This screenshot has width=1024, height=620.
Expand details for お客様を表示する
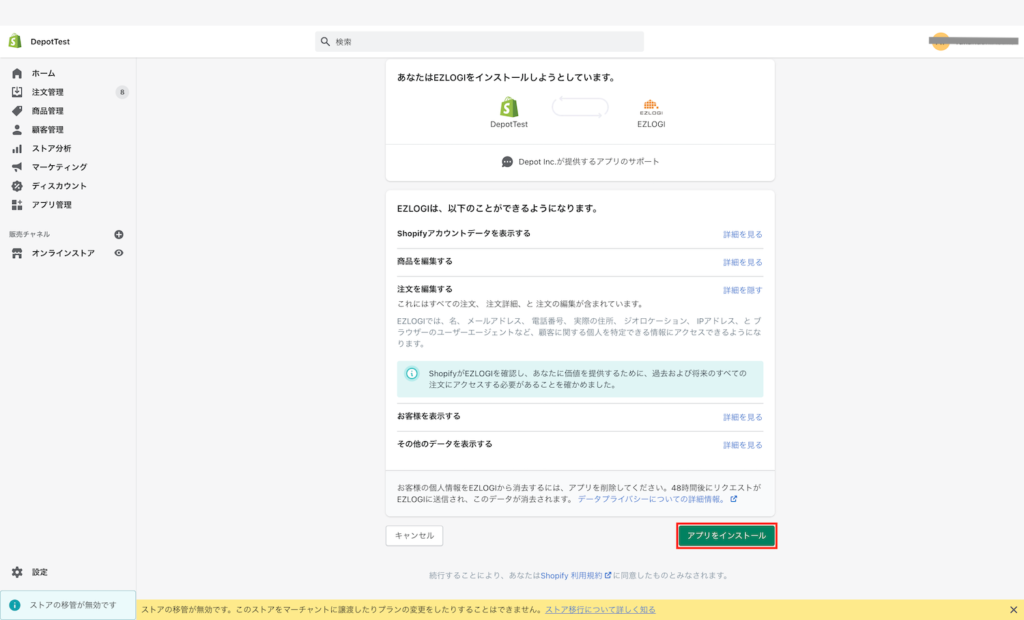tap(742, 417)
